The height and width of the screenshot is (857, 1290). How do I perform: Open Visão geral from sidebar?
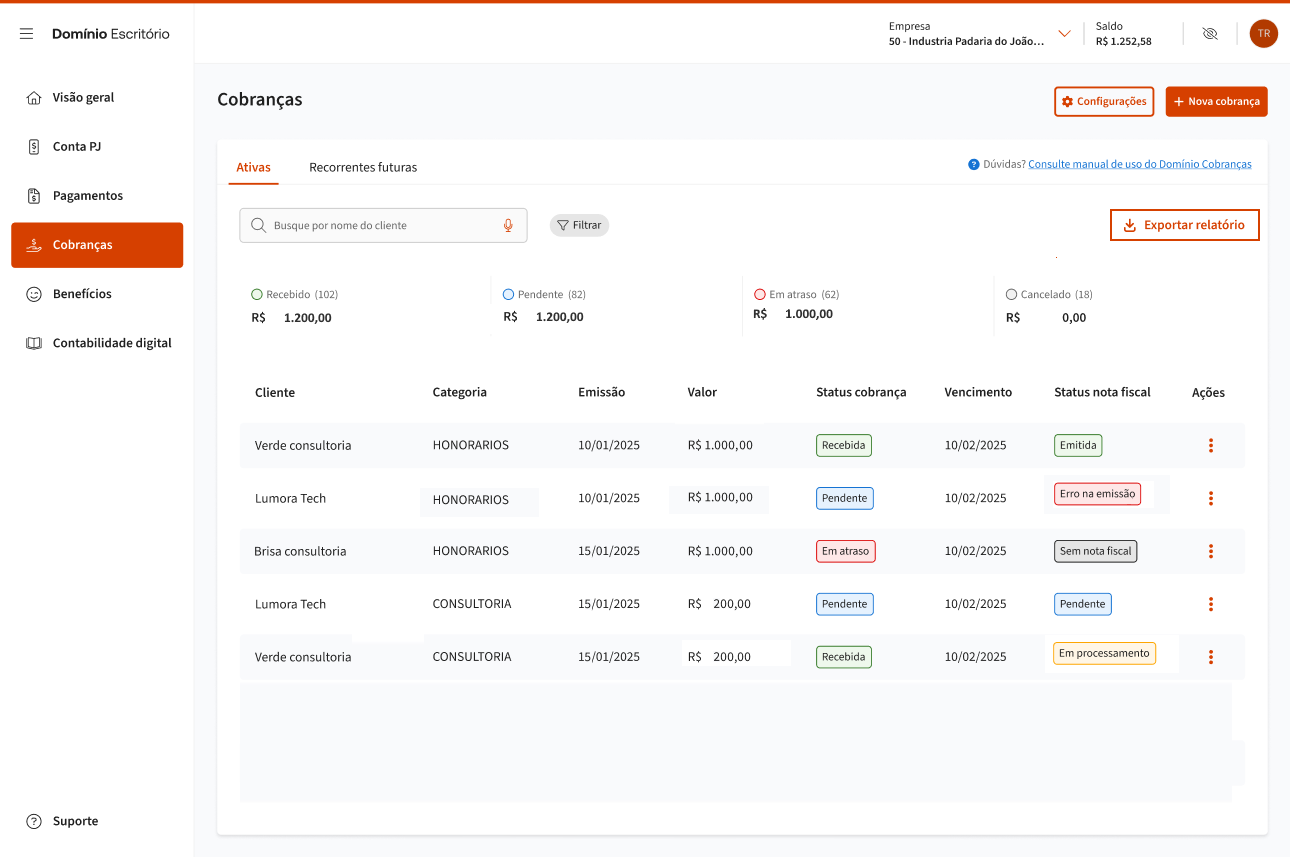point(84,98)
